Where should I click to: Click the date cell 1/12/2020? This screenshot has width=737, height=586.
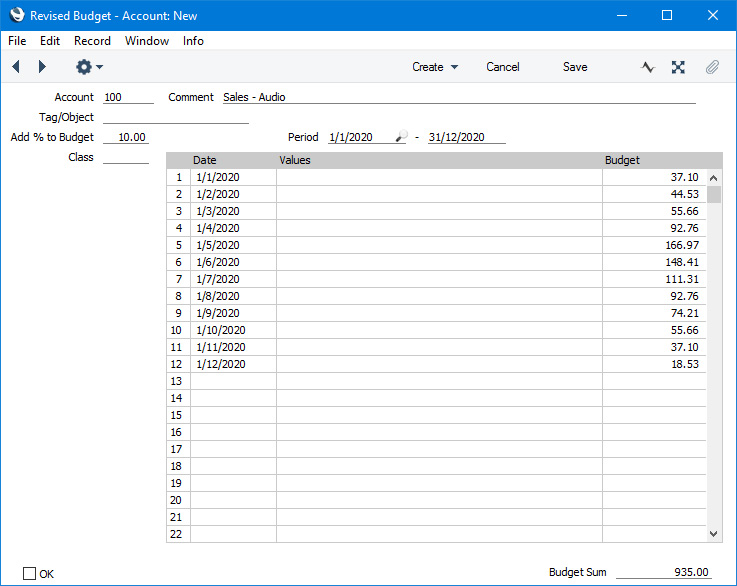[x=234, y=364]
